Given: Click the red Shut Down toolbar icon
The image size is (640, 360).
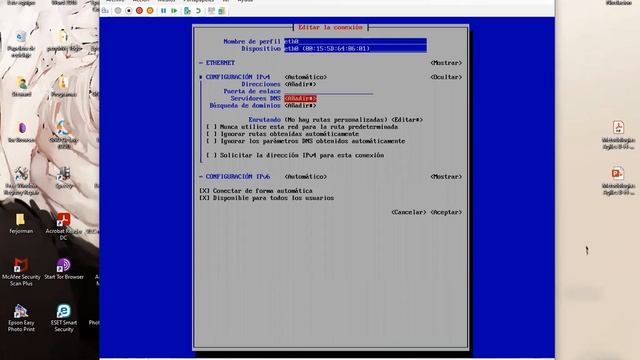Looking at the screenshot, I should [x=139, y=11].
